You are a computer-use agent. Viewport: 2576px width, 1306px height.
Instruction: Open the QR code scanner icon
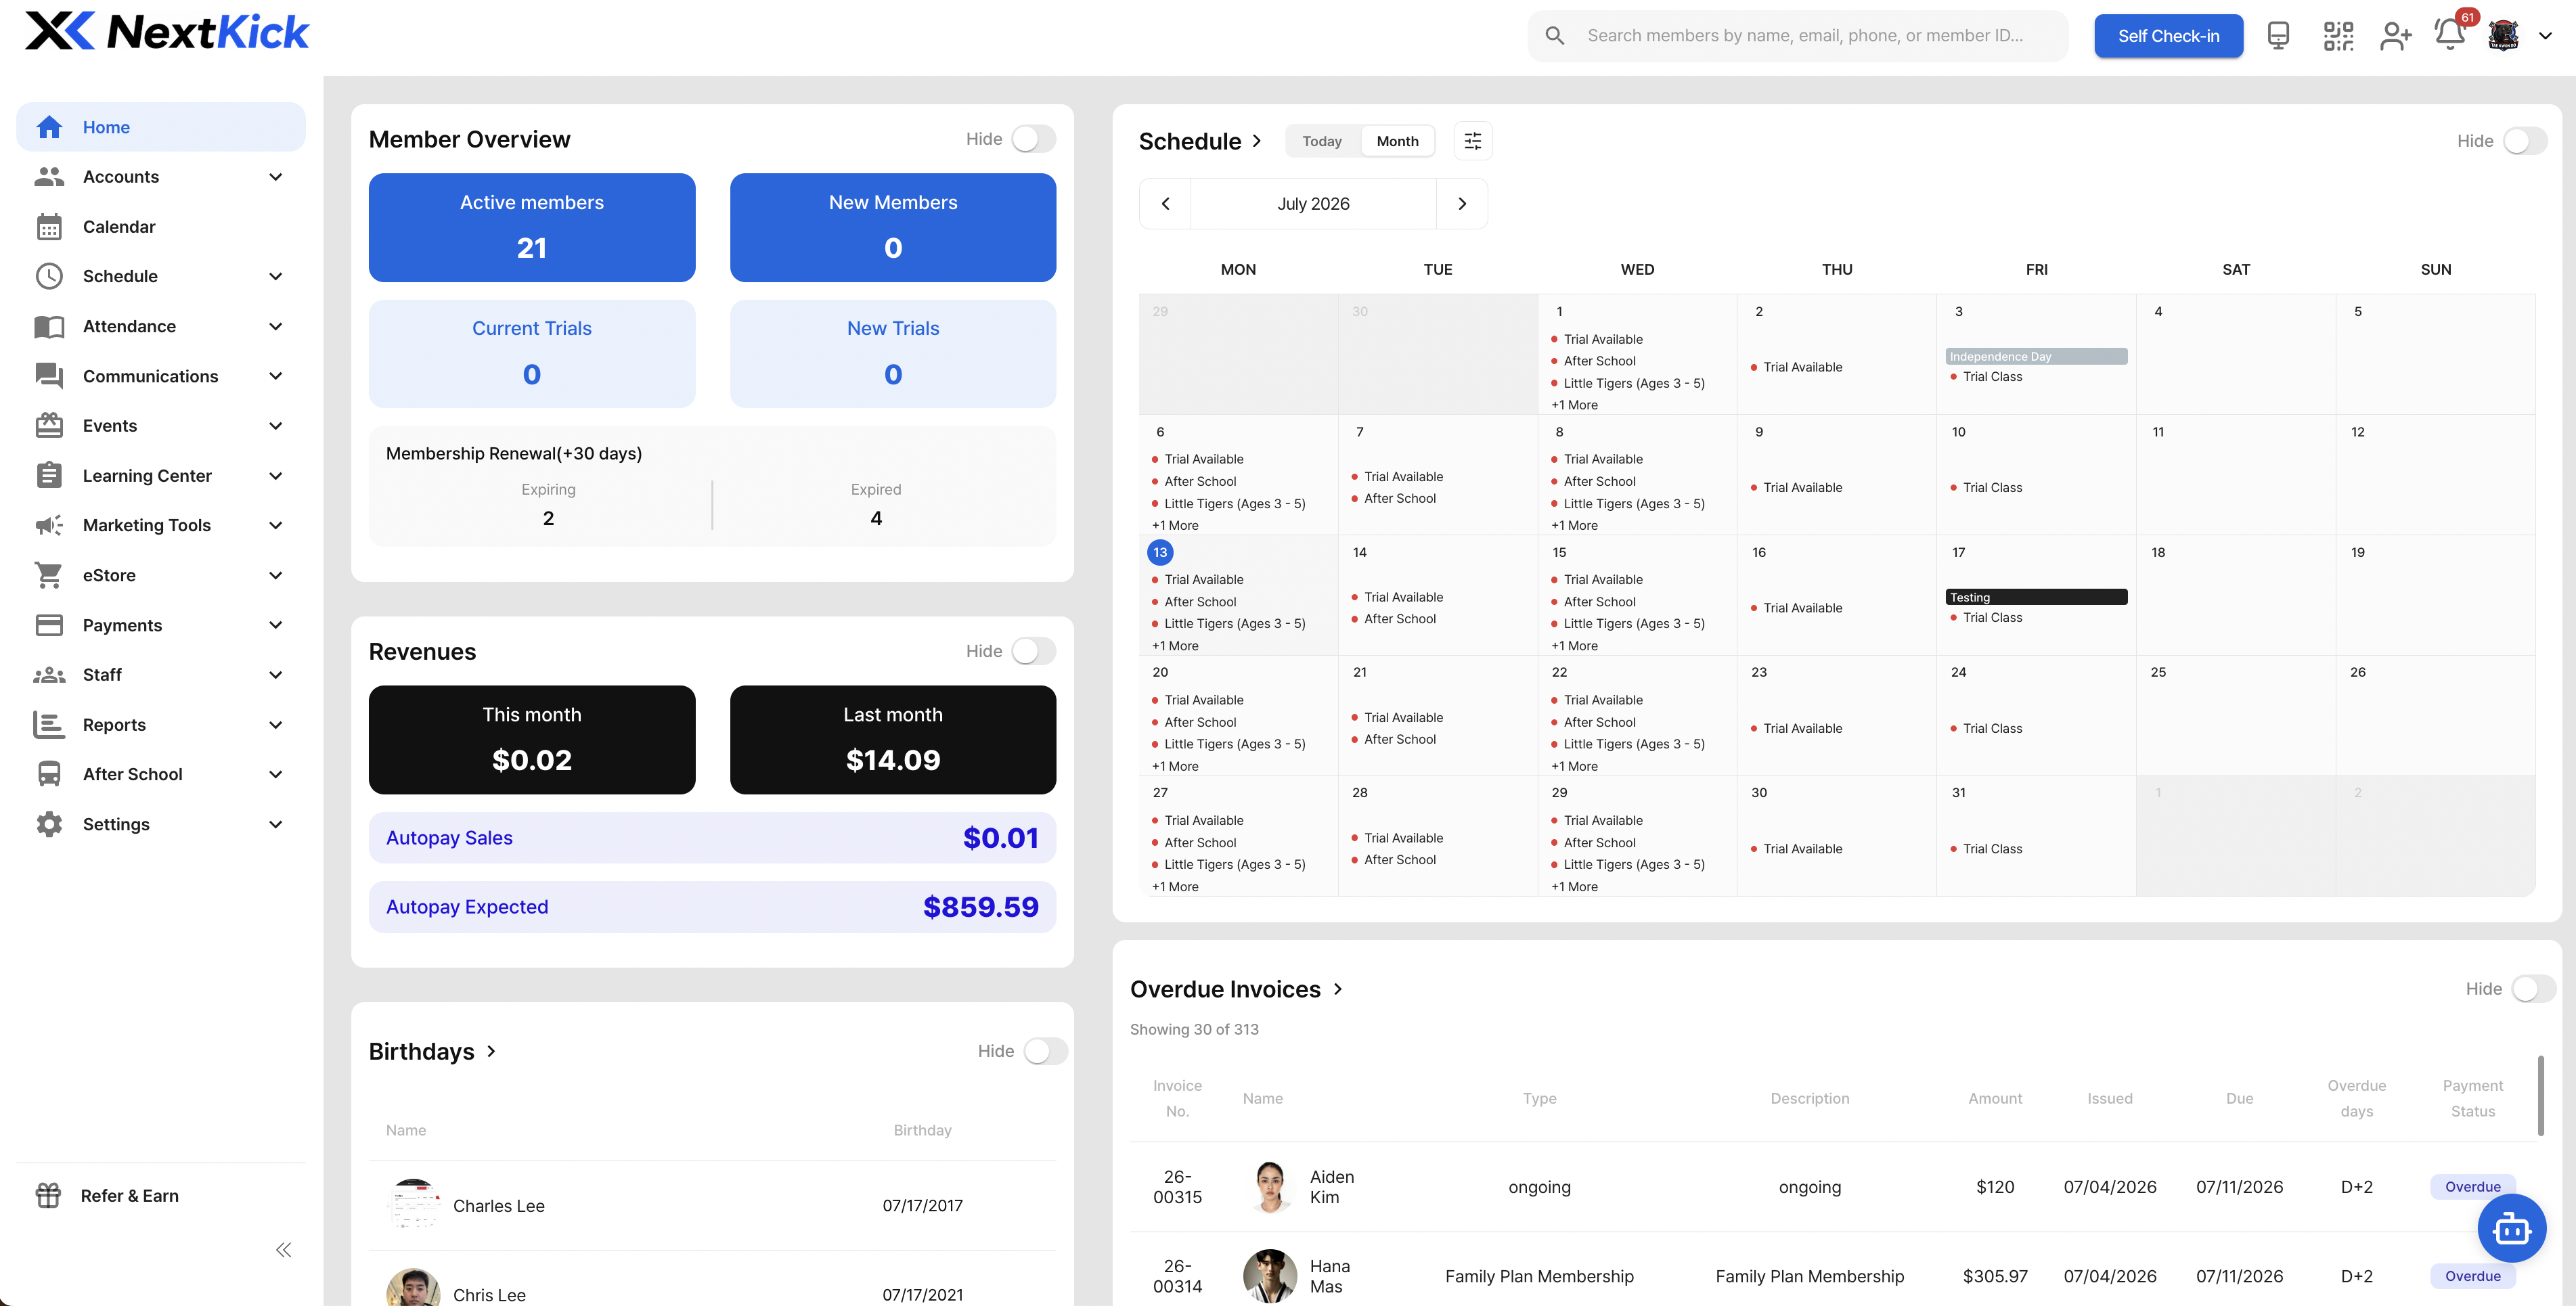point(2338,36)
